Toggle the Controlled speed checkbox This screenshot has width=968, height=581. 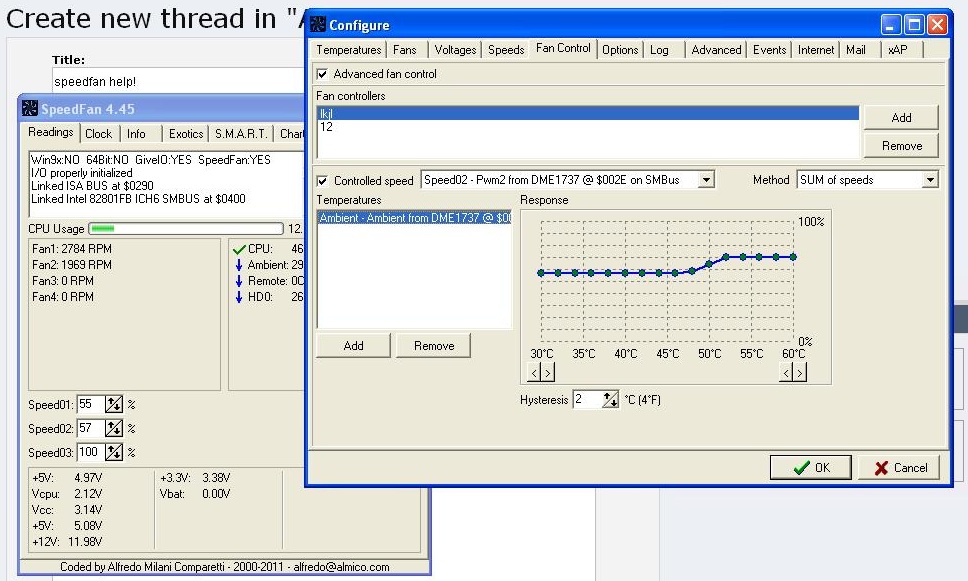click(322, 181)
